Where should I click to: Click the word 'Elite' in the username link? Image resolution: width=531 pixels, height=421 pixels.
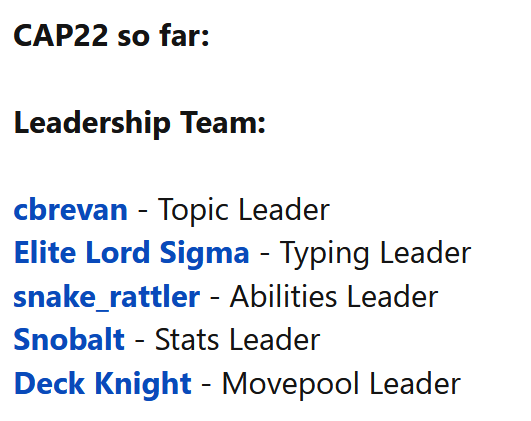click(x=45, y=253)
